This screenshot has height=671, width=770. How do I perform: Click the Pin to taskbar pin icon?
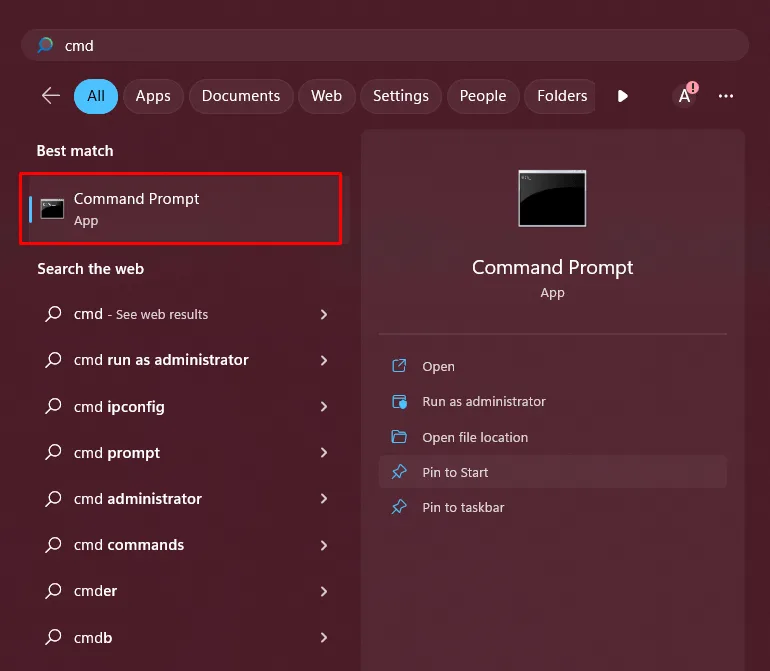pos(400,507)
